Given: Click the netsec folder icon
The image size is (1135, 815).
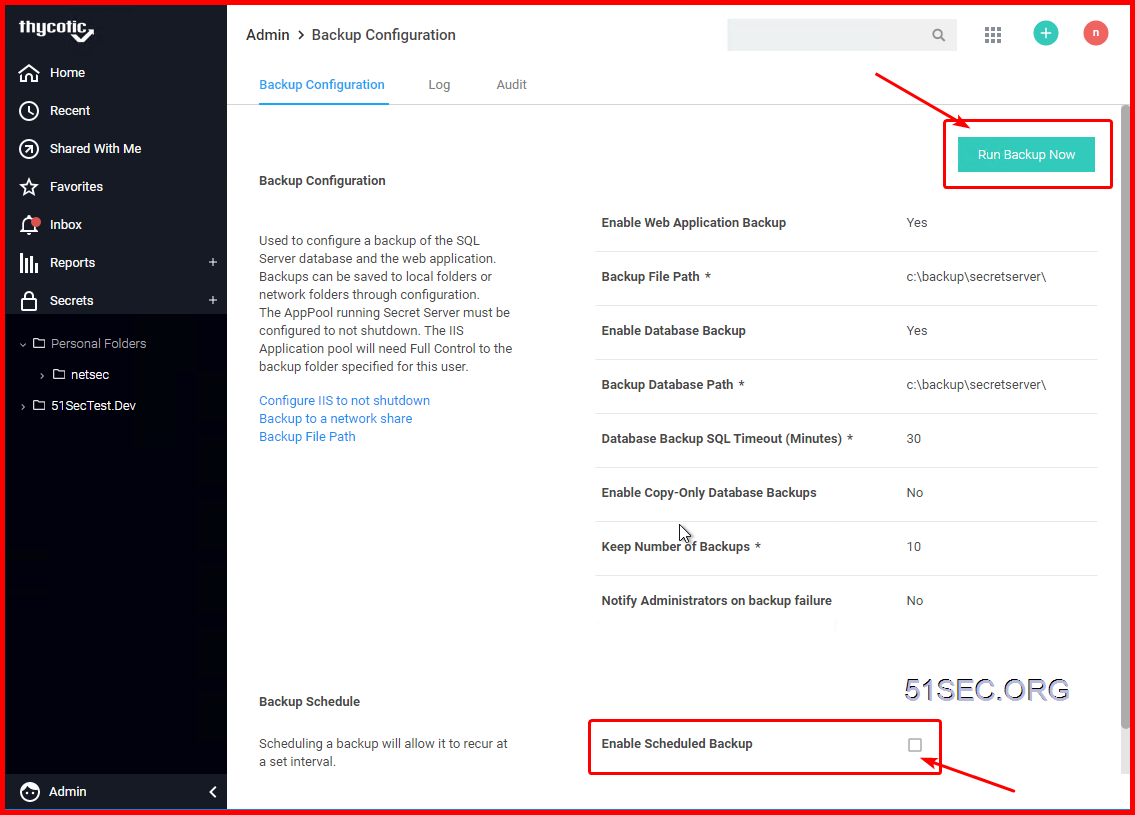Looking at the screenshot, I should [59, 374].
